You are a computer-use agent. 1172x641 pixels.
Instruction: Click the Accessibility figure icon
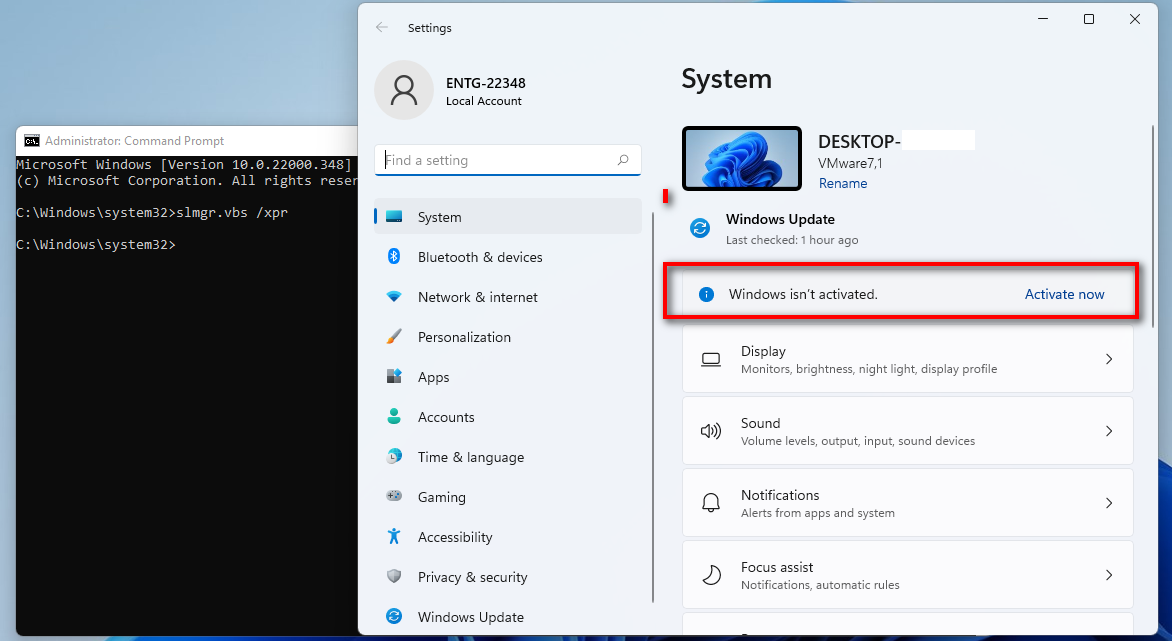click(x=394, y=536)
